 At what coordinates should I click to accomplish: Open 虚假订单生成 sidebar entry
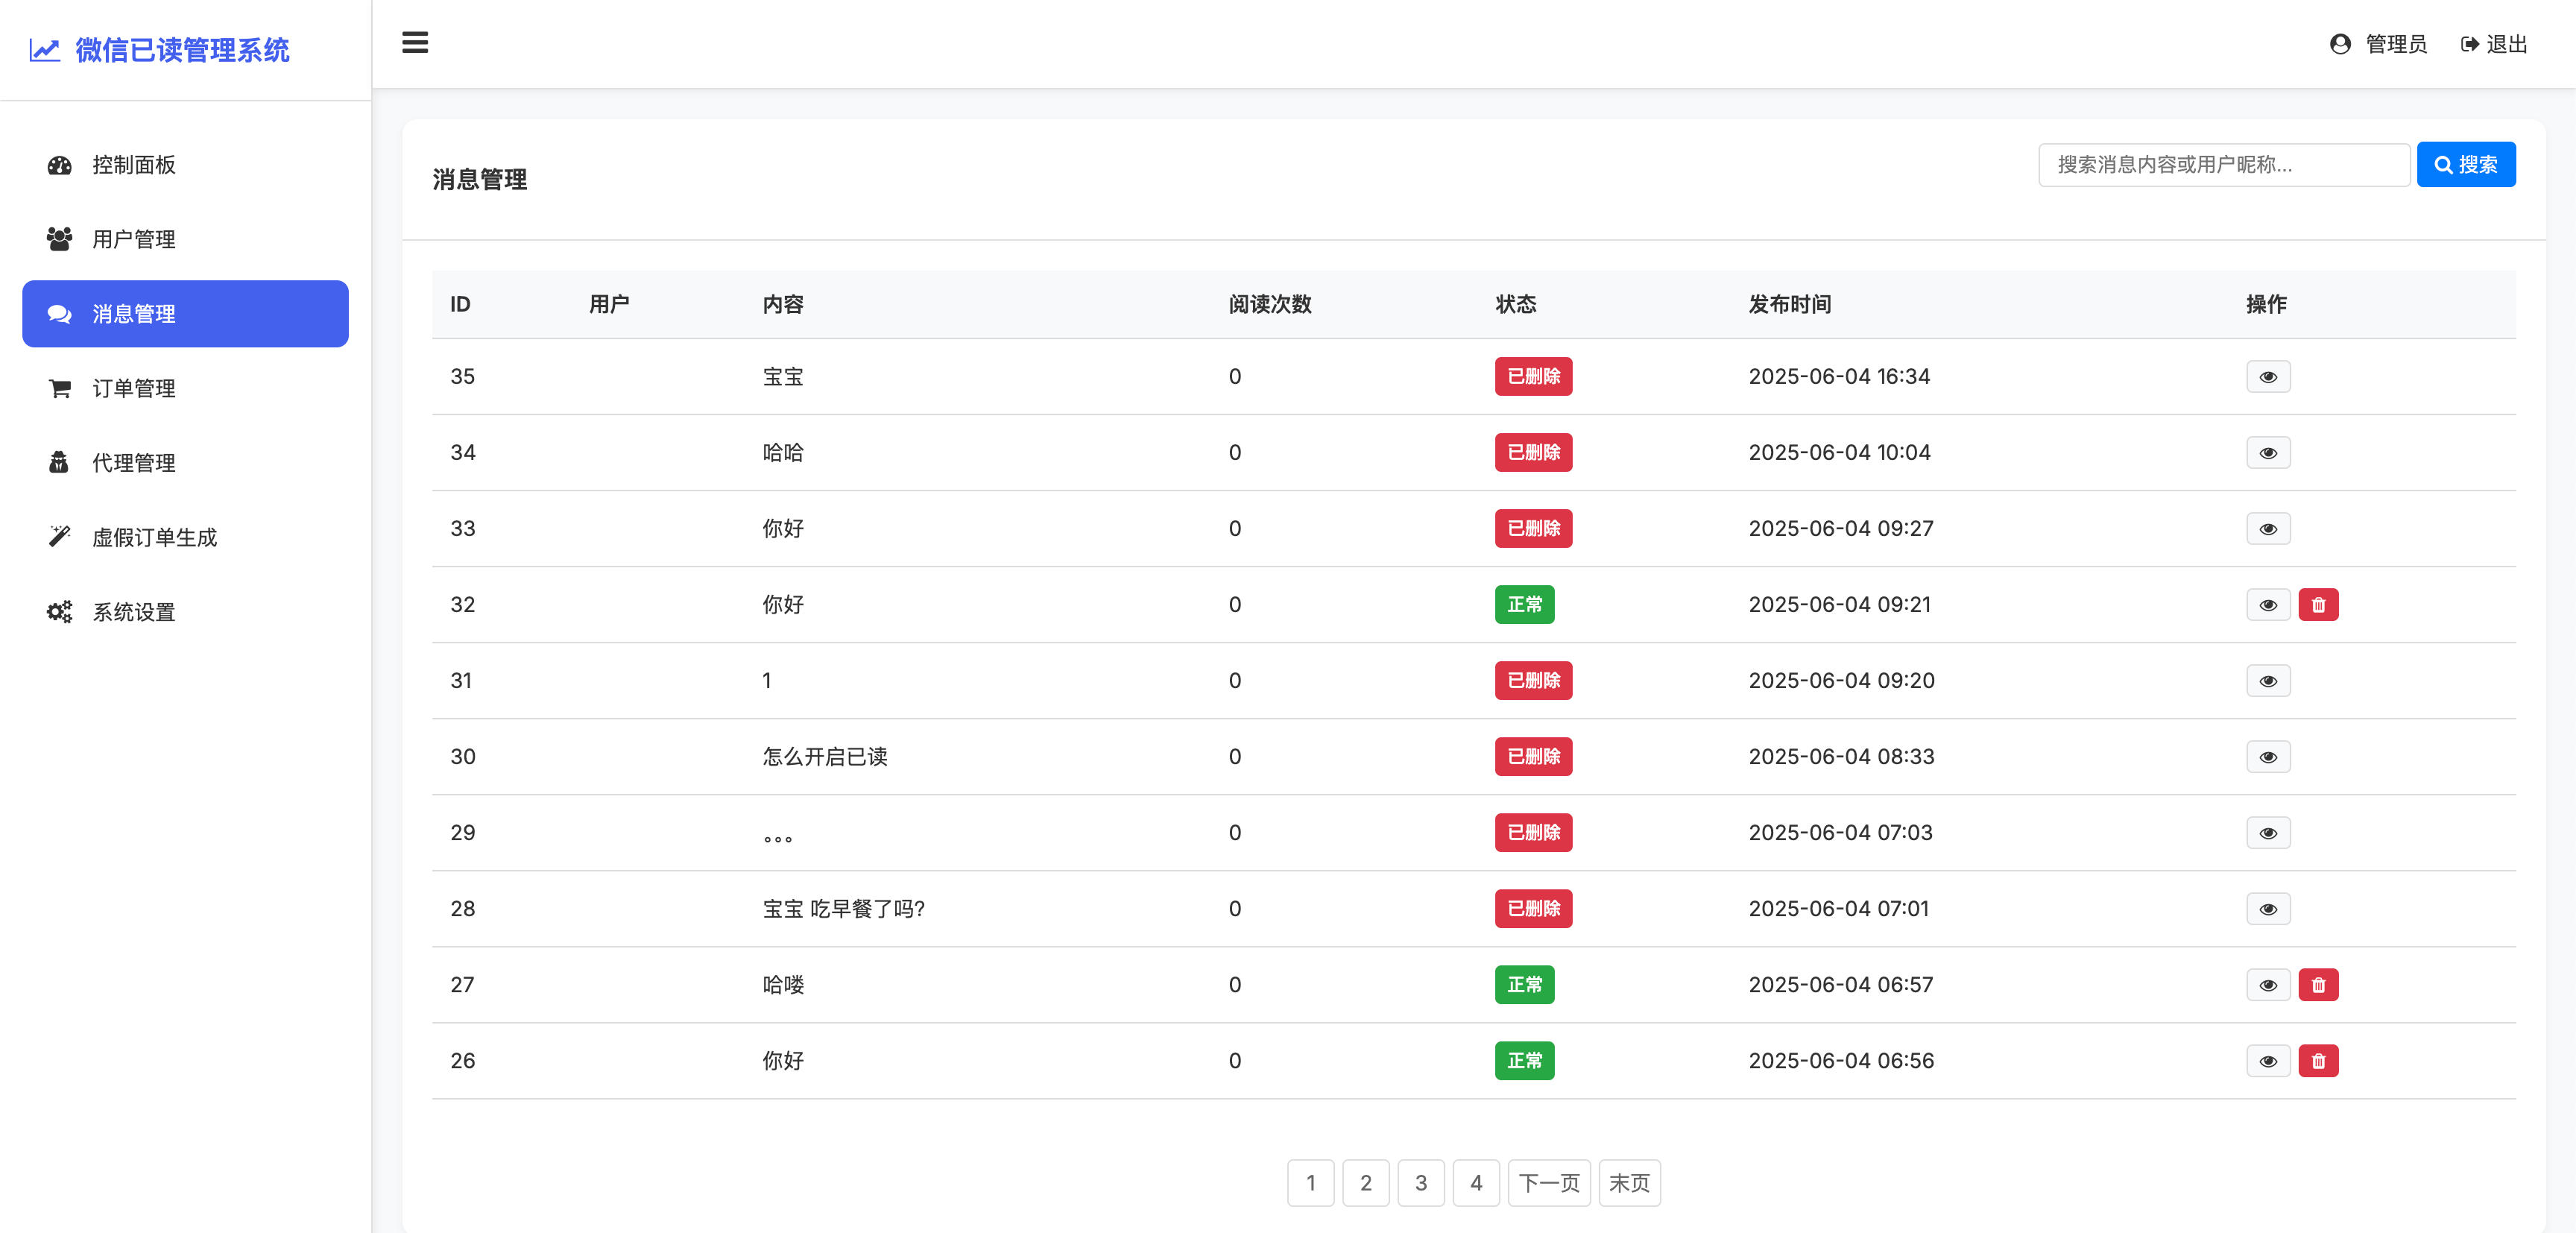185,537
